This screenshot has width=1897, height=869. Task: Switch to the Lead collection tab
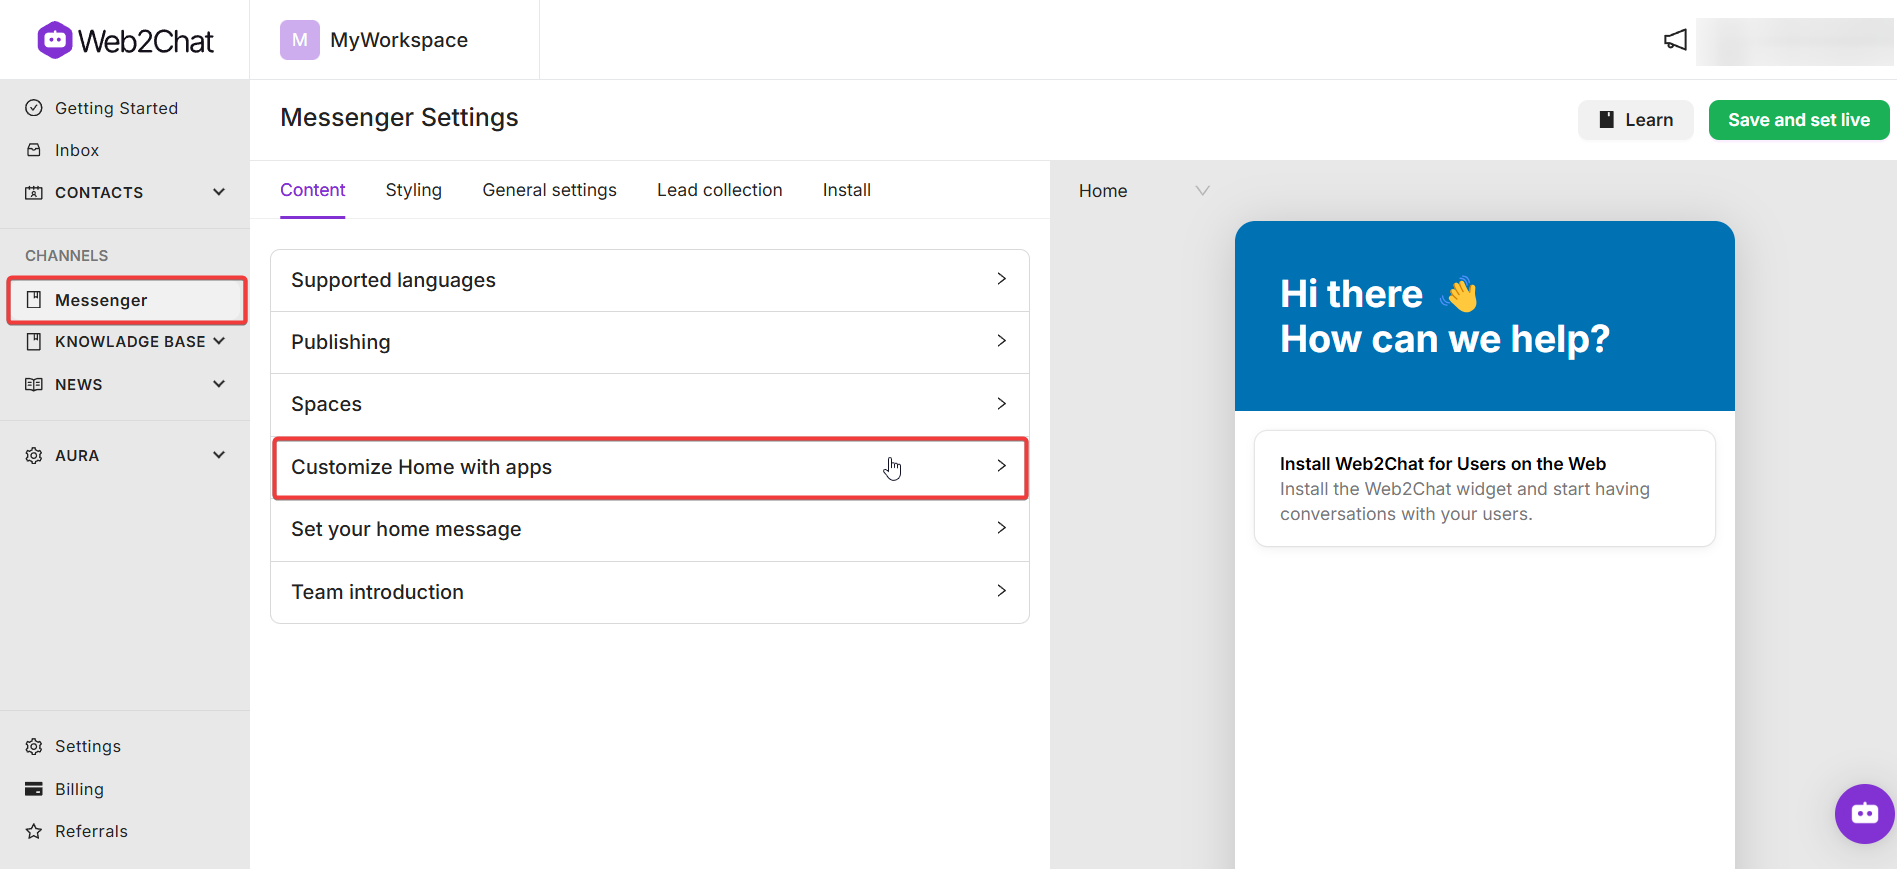click(x=720, y=190)
